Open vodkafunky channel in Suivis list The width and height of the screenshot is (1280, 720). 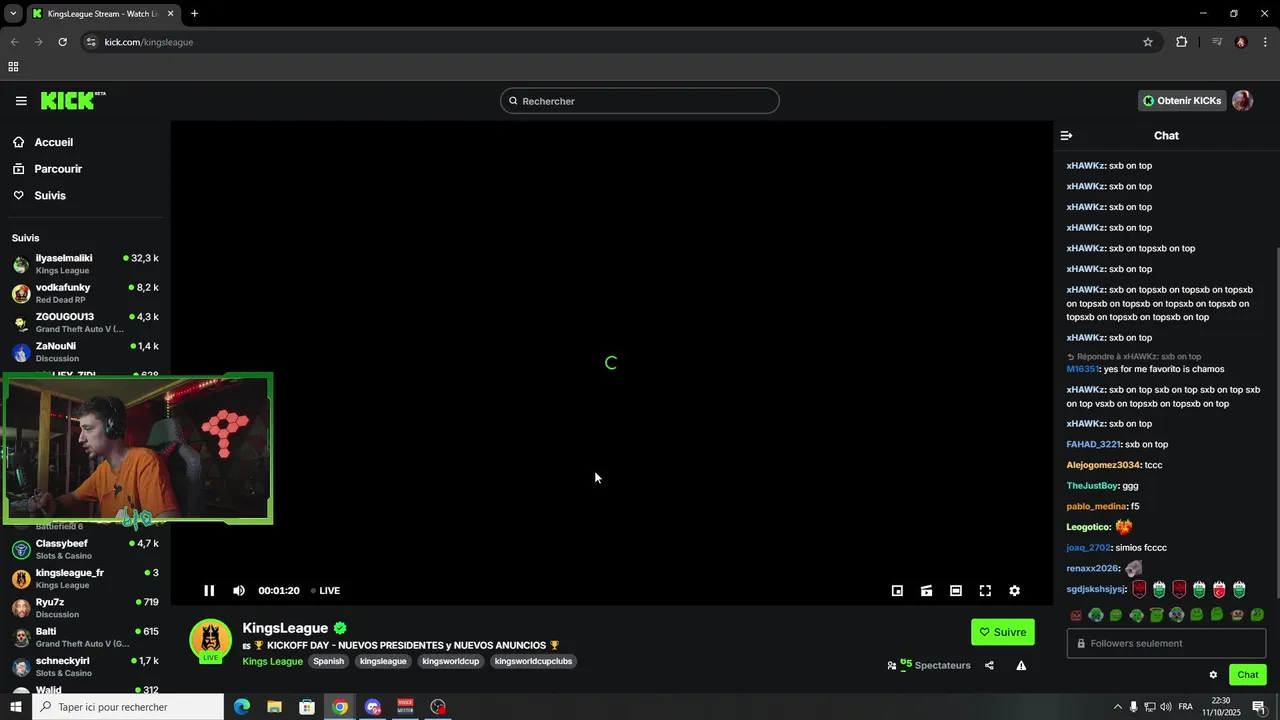click(x=85, y=293)
